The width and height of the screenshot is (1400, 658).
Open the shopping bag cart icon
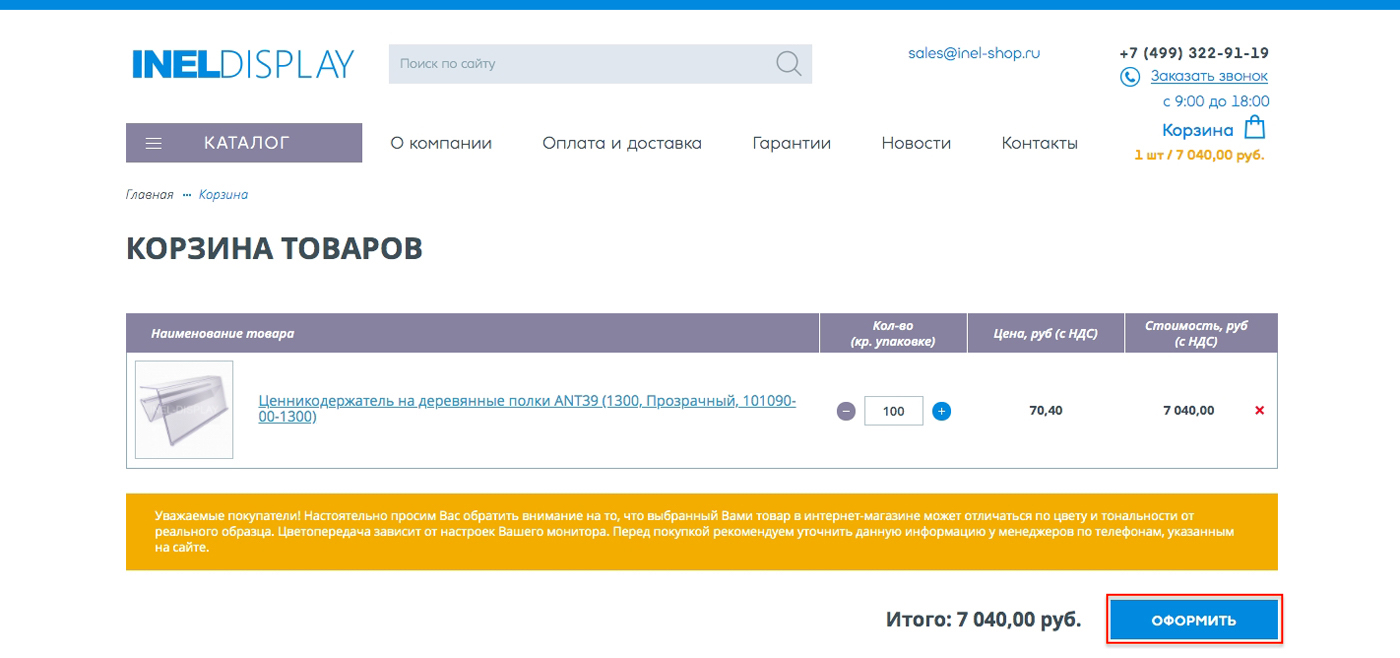(x=1255, y=128)
